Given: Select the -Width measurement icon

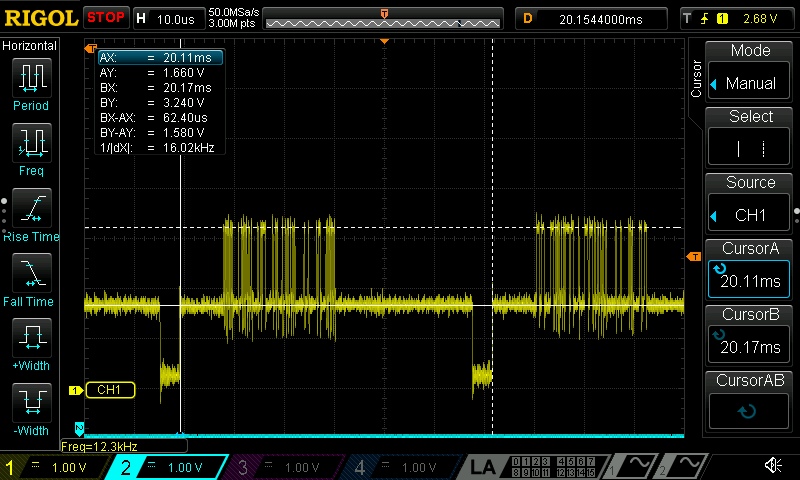Looking at the screenshot, I should pos(31,409).
